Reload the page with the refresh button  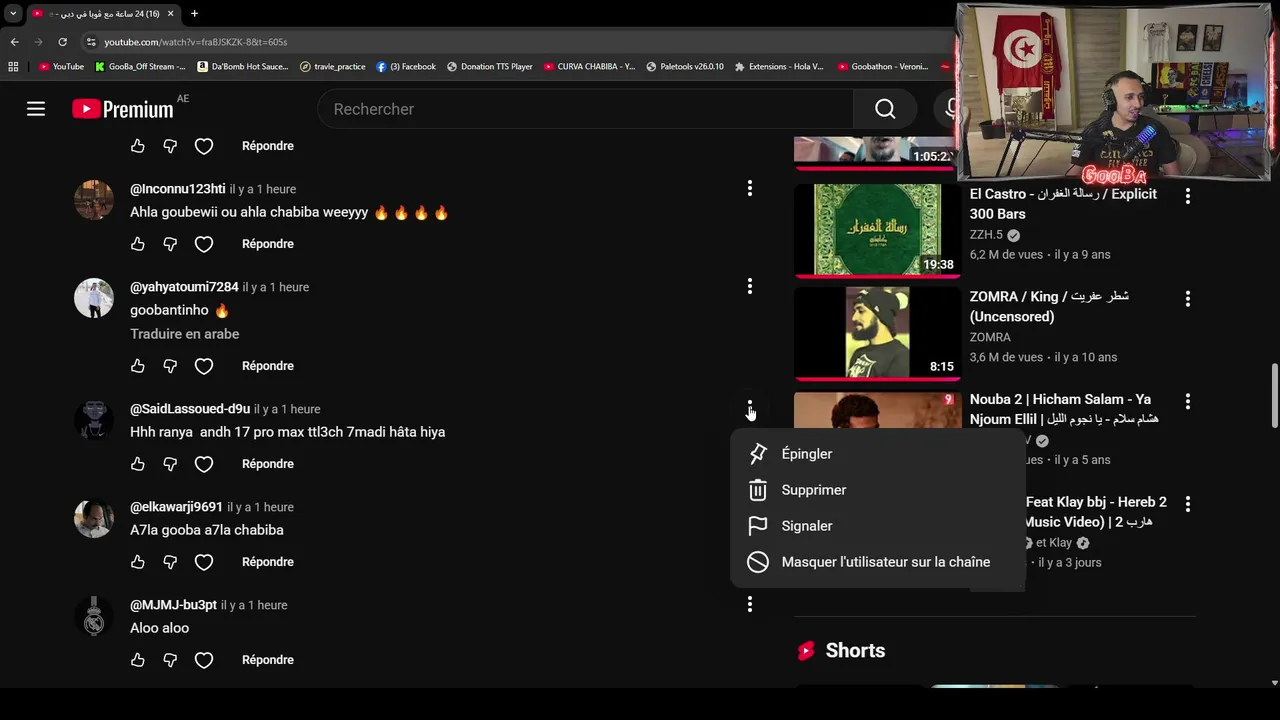62,42
